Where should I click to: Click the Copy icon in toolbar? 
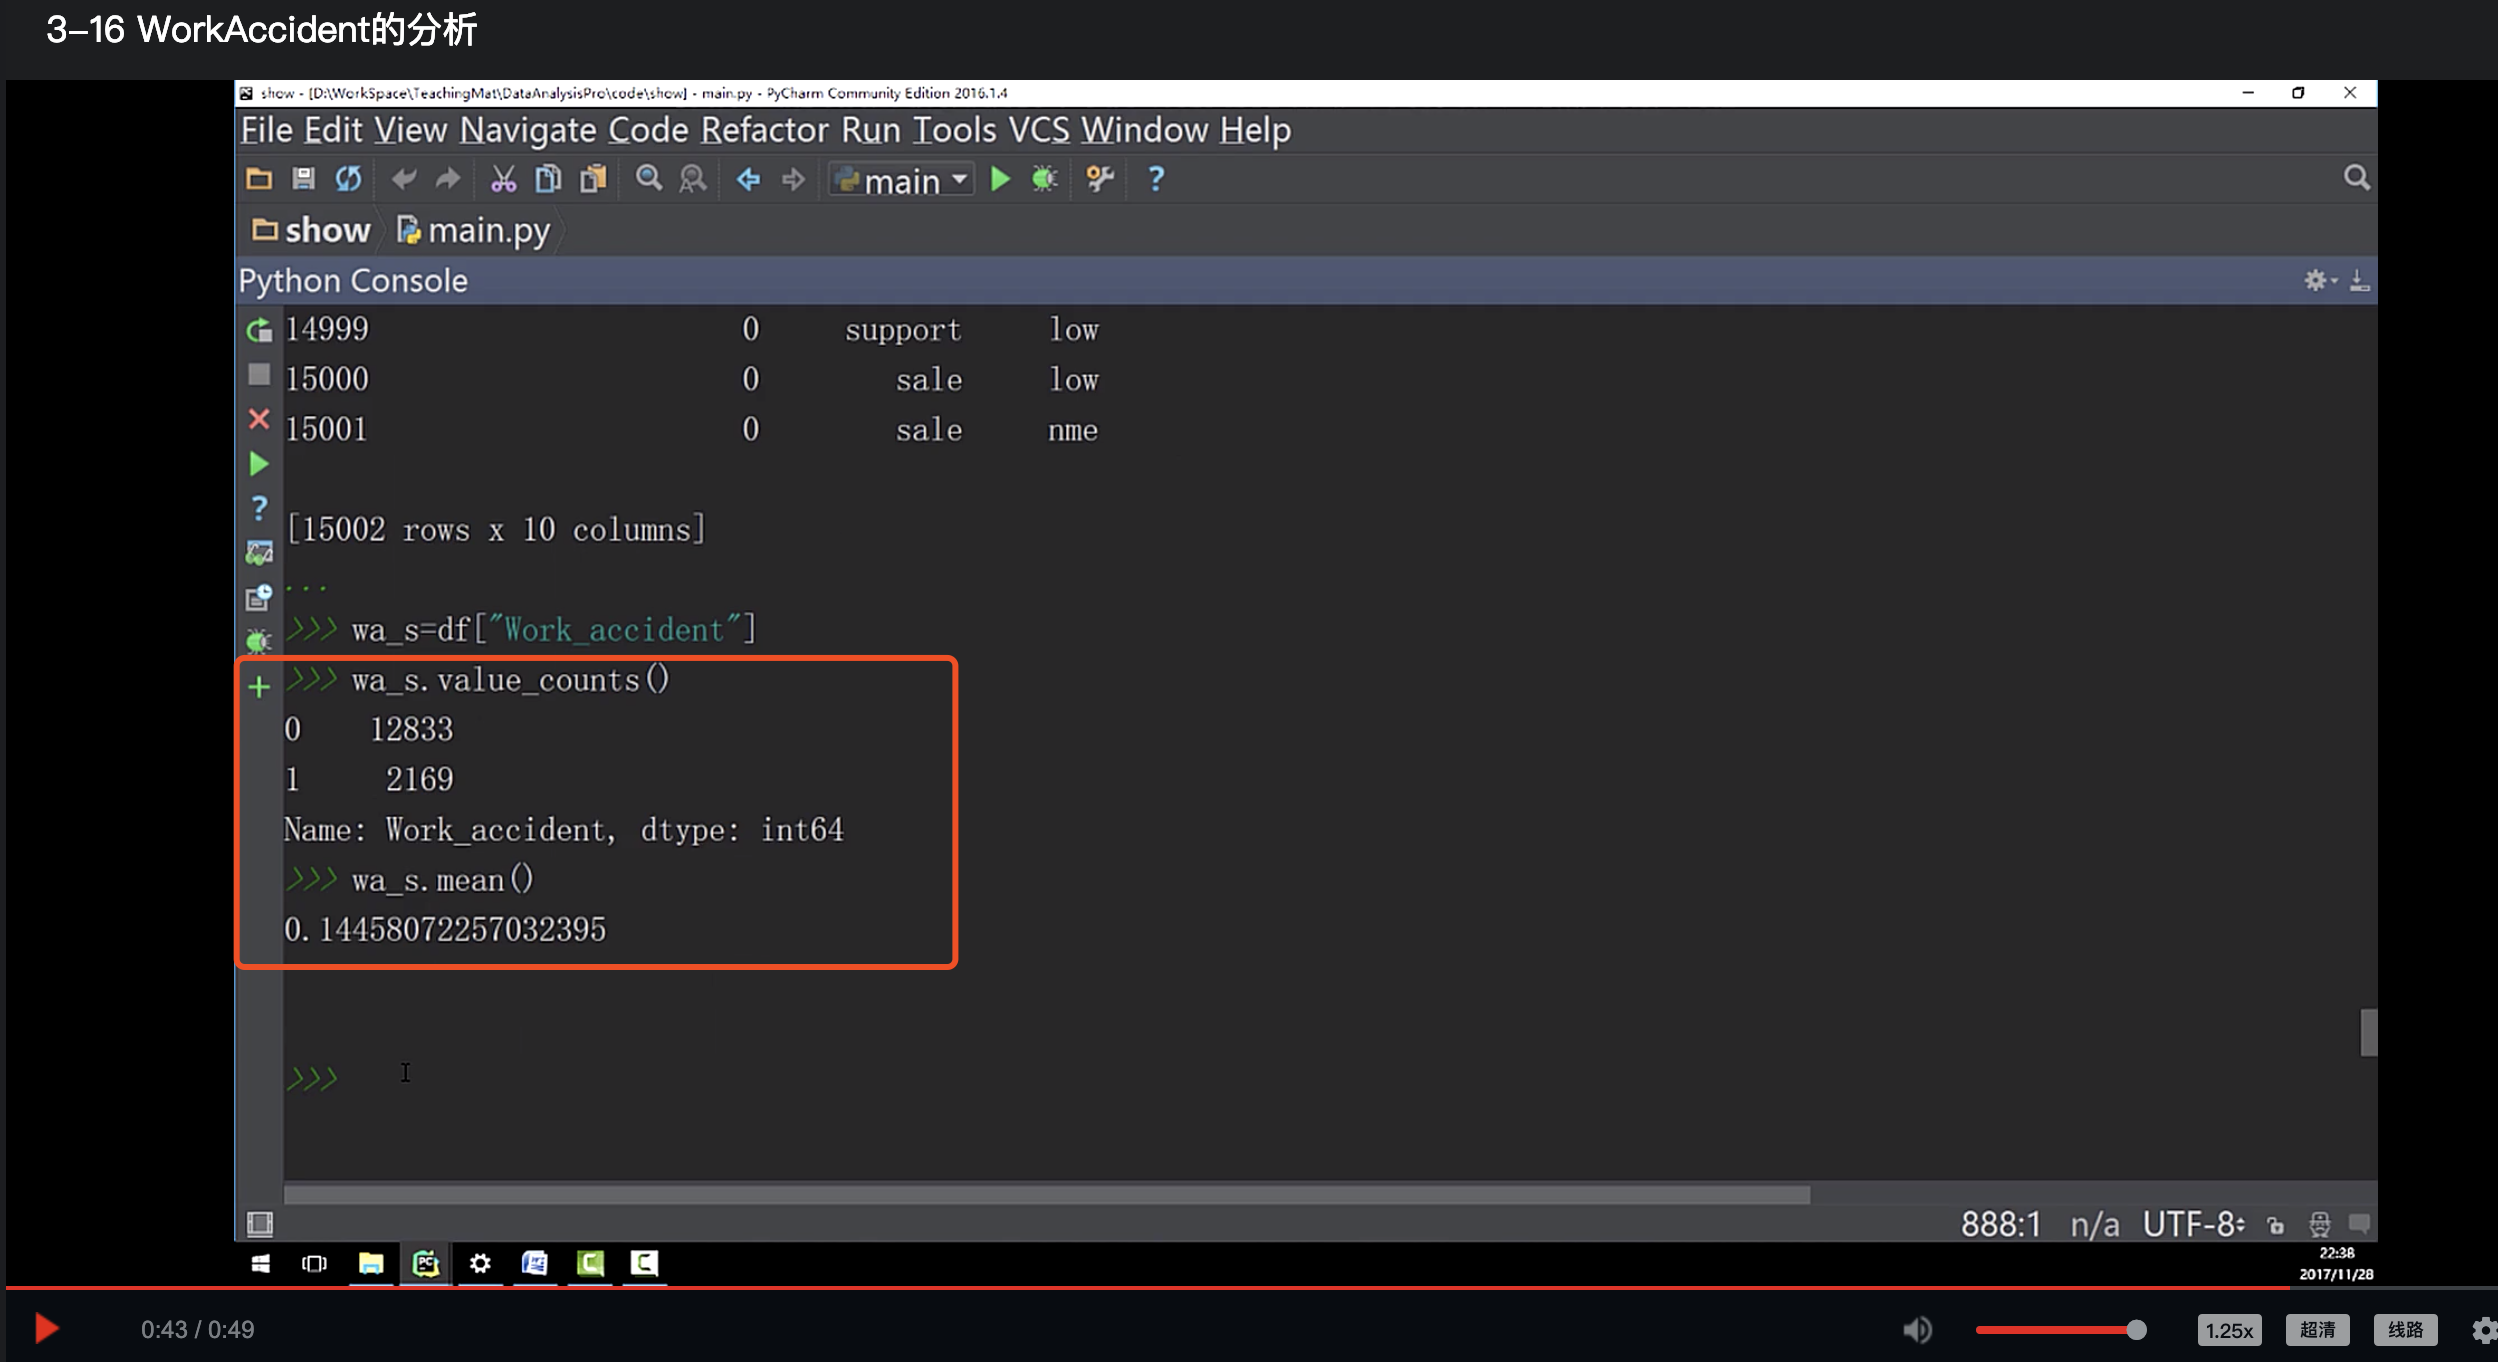click(548, 179)
